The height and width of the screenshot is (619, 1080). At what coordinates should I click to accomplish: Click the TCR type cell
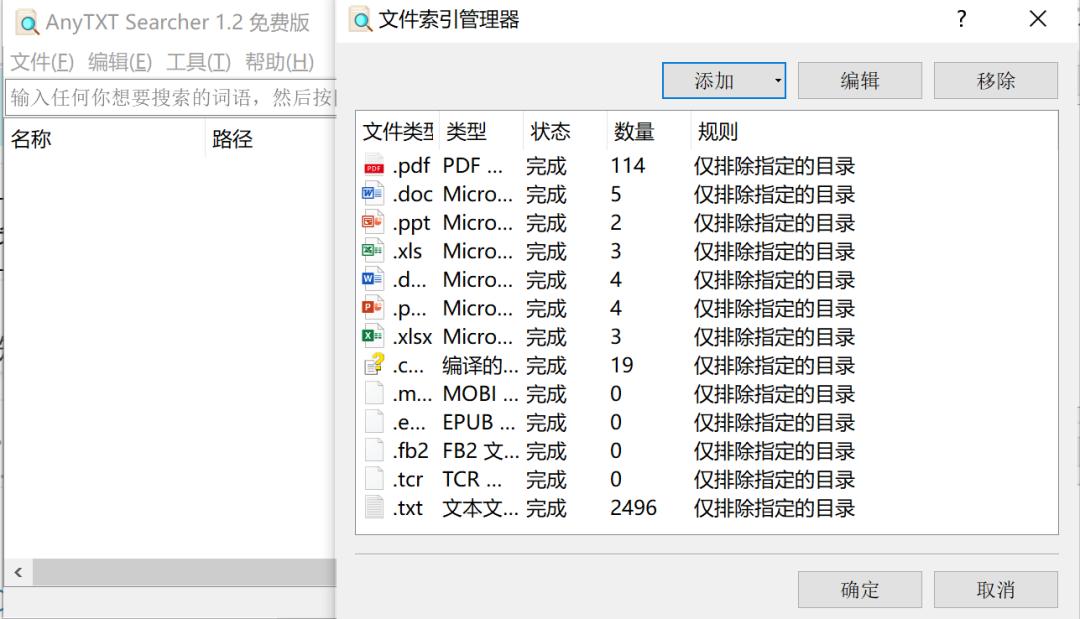tap(472, 479)
